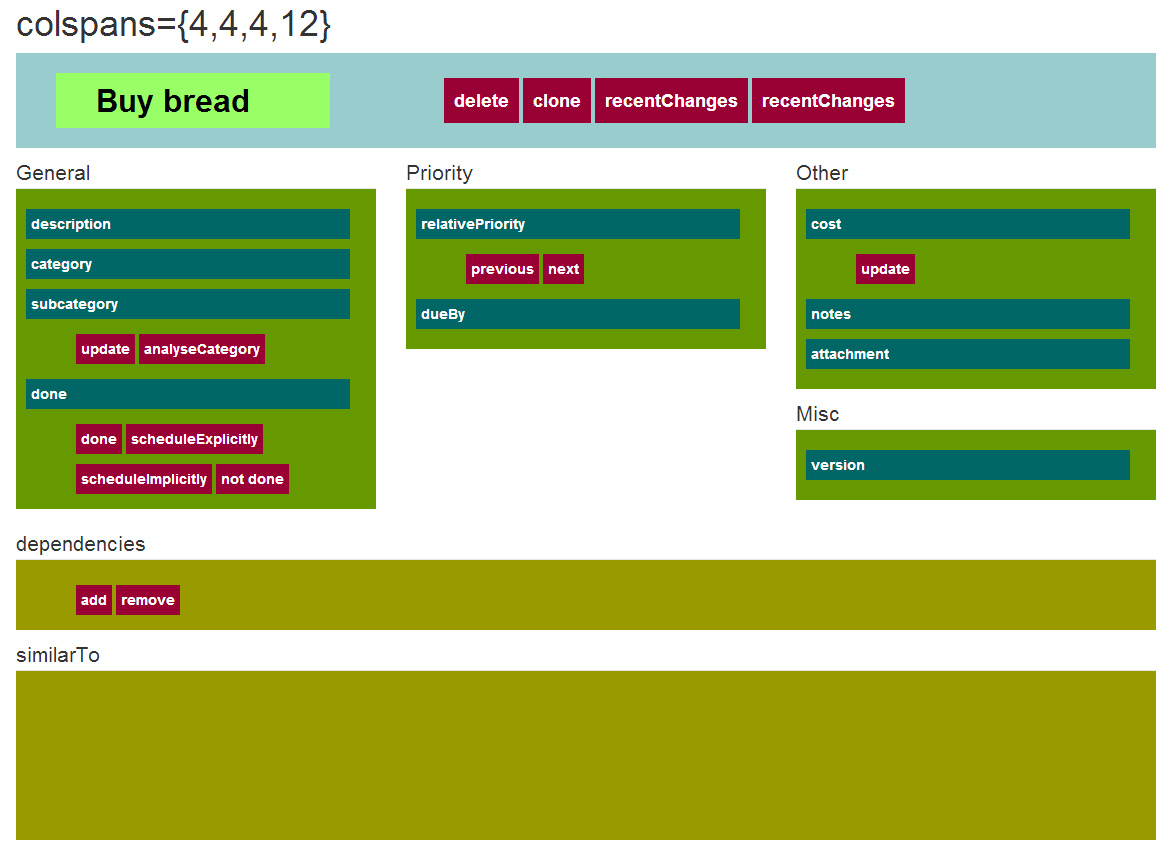The image size is (1172, 859).
Task: Click the not done button
Action: click(252, 479)
